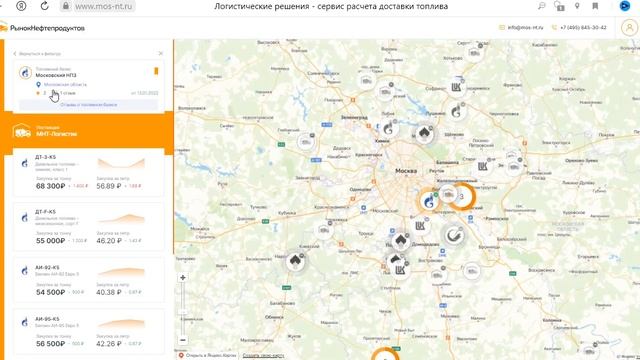Click the warehouse icon beside МНТ-Логистик

point(22,131)
